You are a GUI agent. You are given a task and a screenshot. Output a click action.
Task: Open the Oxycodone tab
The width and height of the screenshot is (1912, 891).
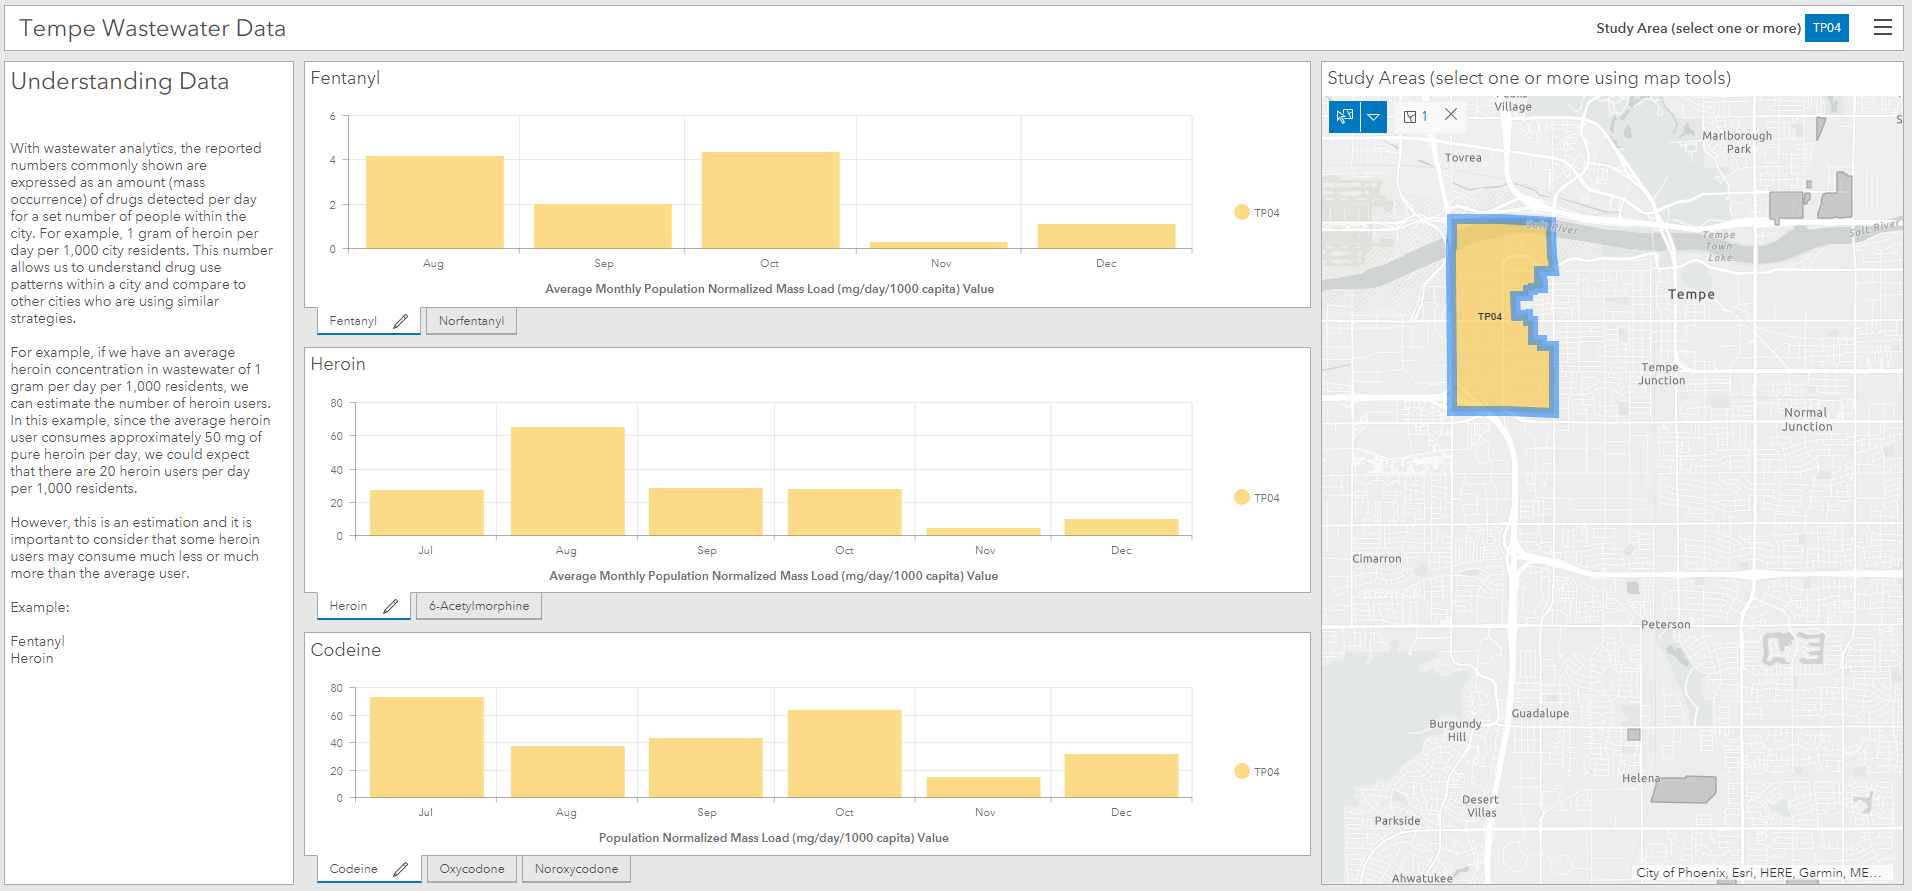point(472,869)
